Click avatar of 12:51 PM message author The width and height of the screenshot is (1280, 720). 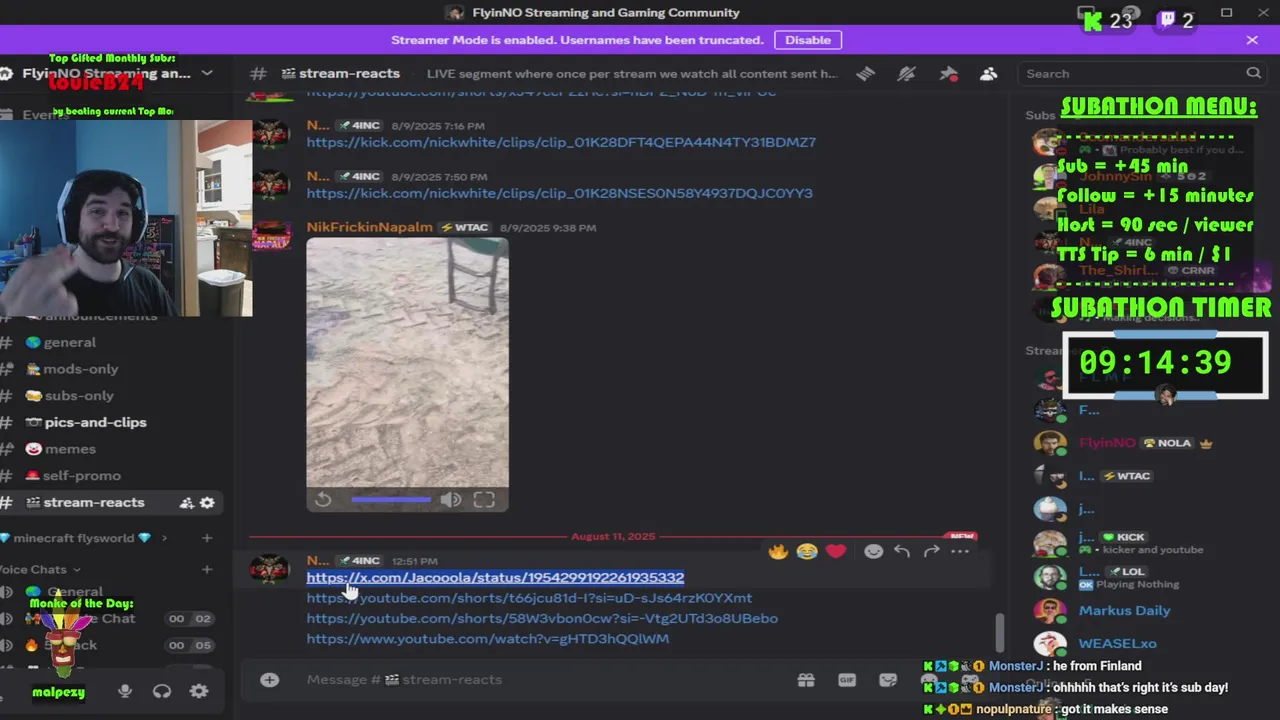[x=270, y=569]
